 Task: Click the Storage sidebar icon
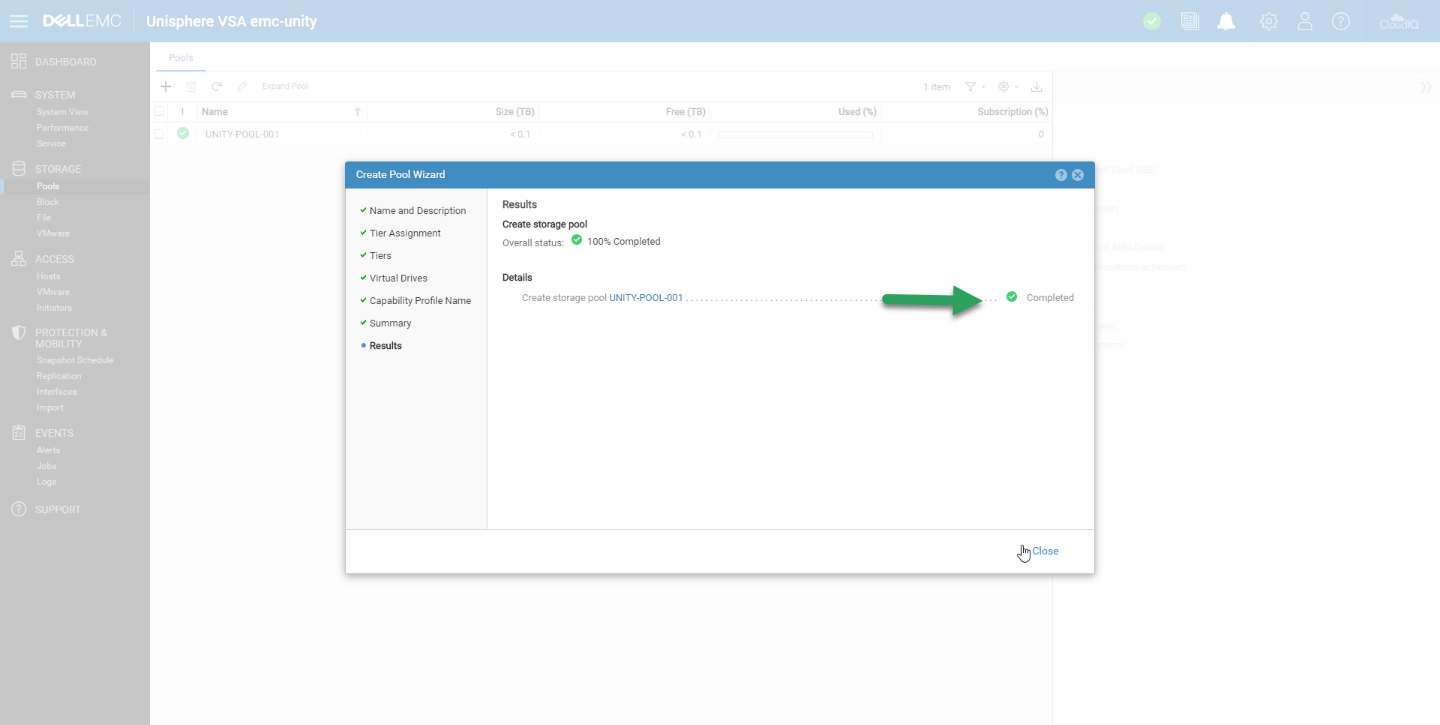(18, 169)
